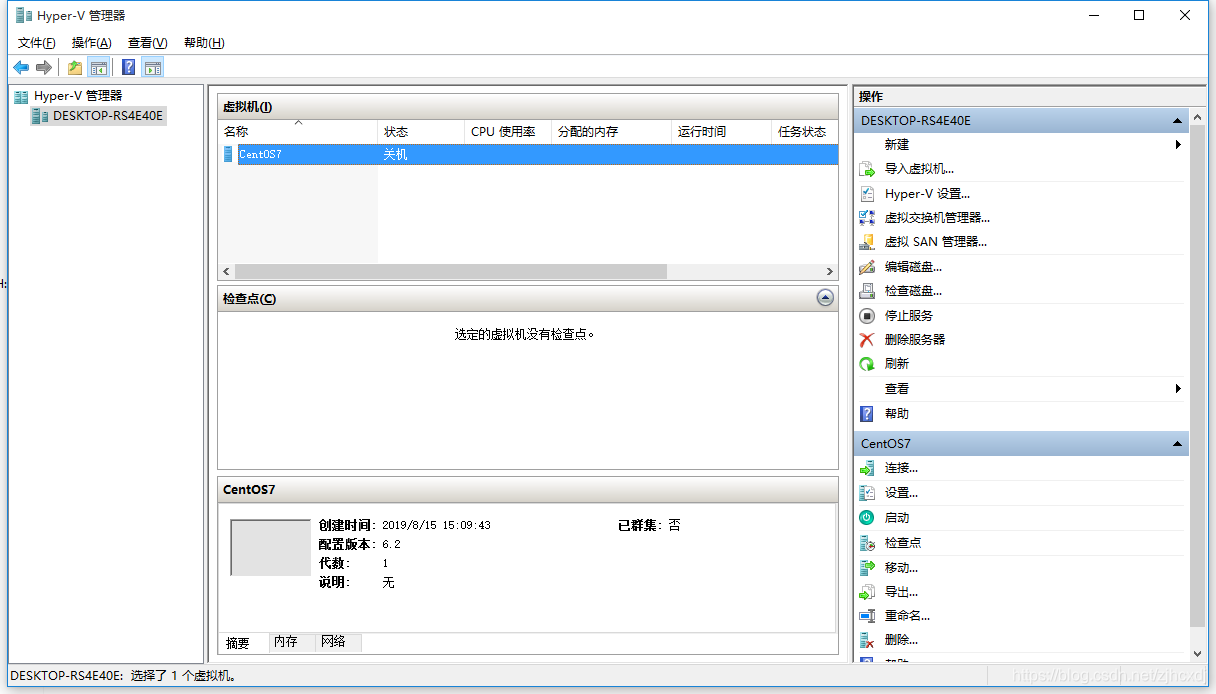Screen dimensions: 1216x694
Task: Open the 帮助(H) menu
Action: point(204,43)
